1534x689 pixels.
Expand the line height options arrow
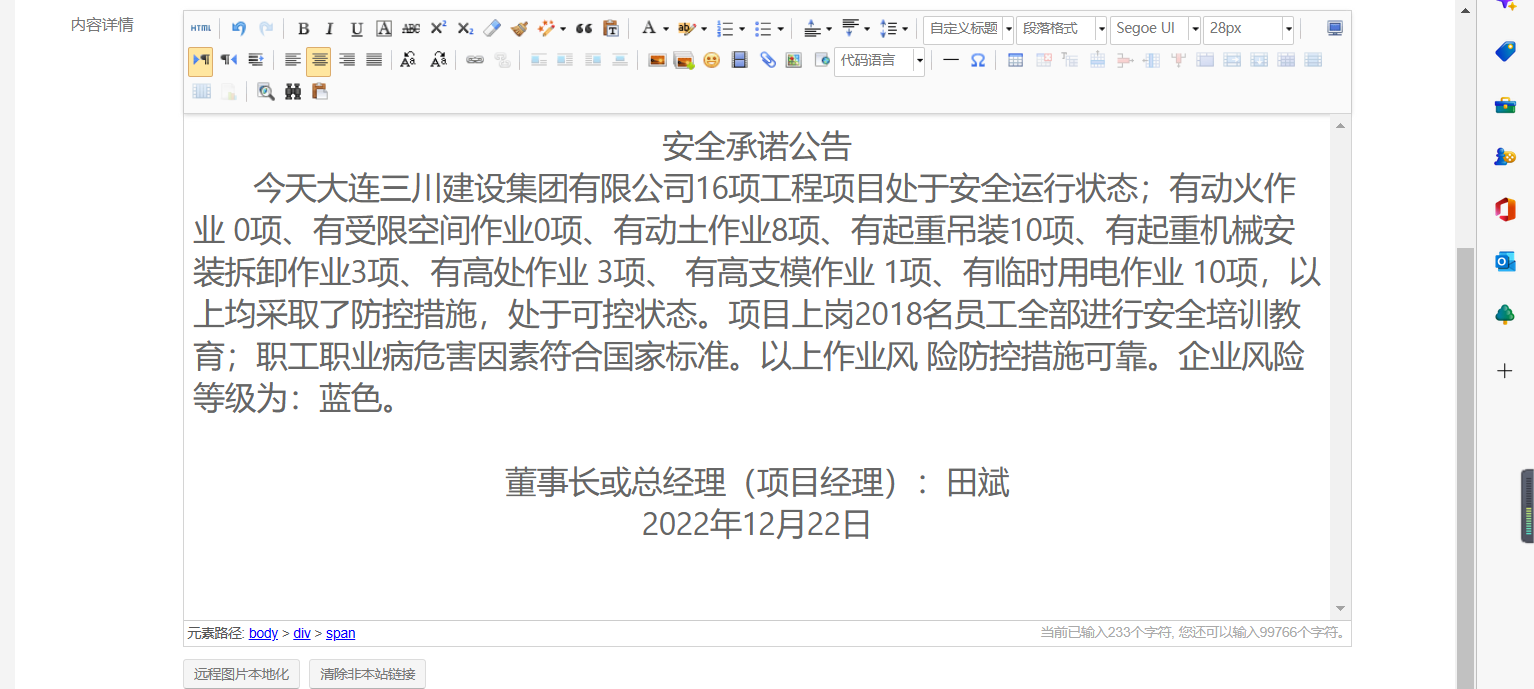coord(904,29)
